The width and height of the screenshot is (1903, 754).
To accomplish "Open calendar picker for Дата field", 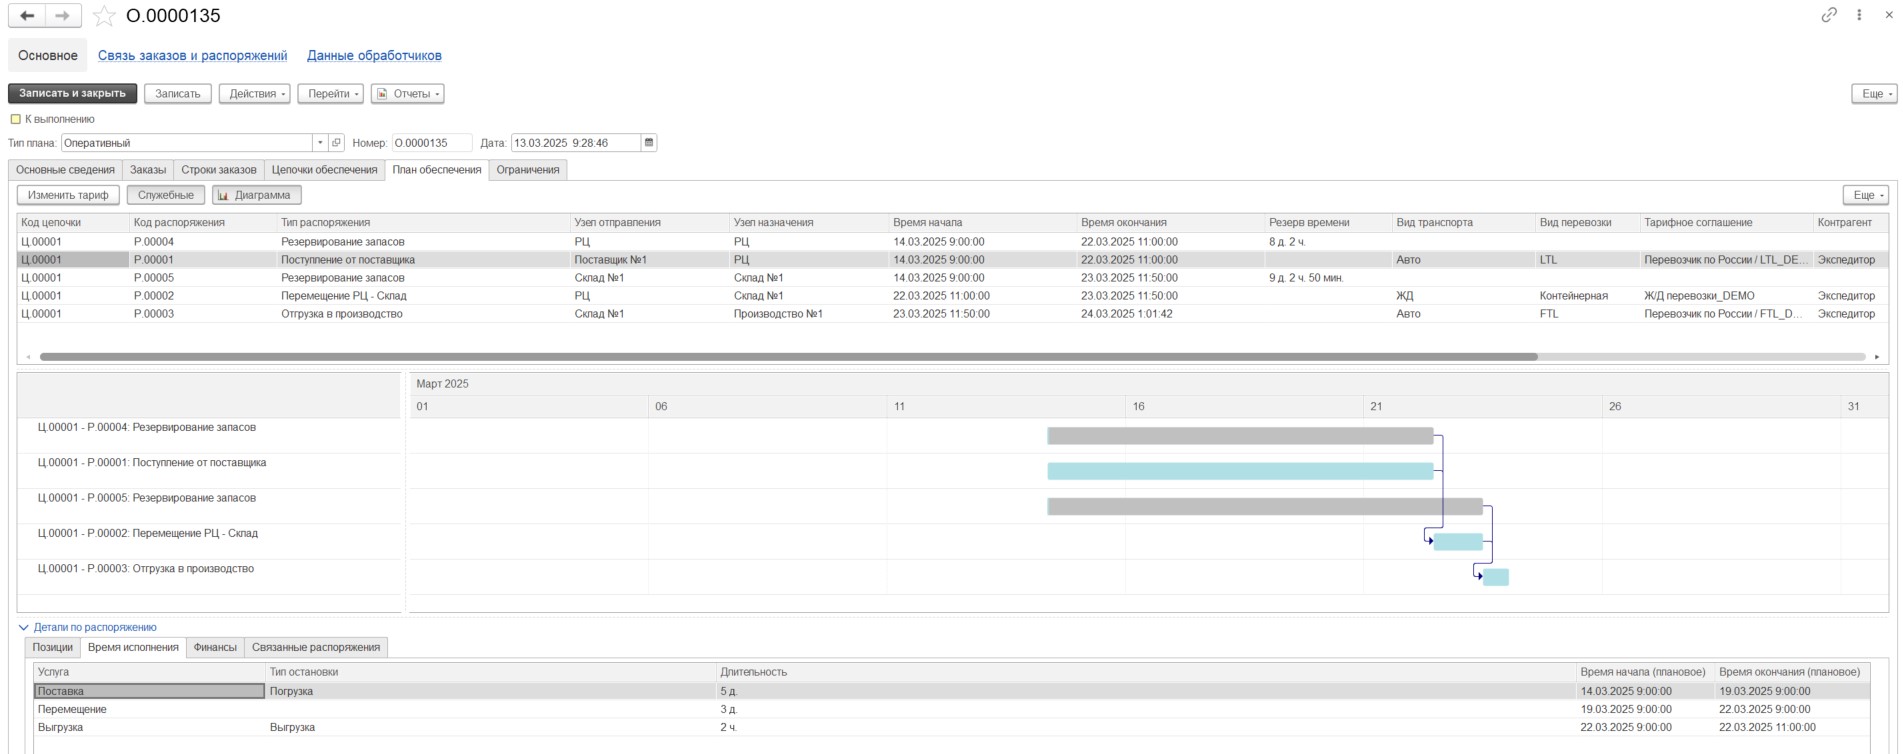I will click(x=649, y=143).
